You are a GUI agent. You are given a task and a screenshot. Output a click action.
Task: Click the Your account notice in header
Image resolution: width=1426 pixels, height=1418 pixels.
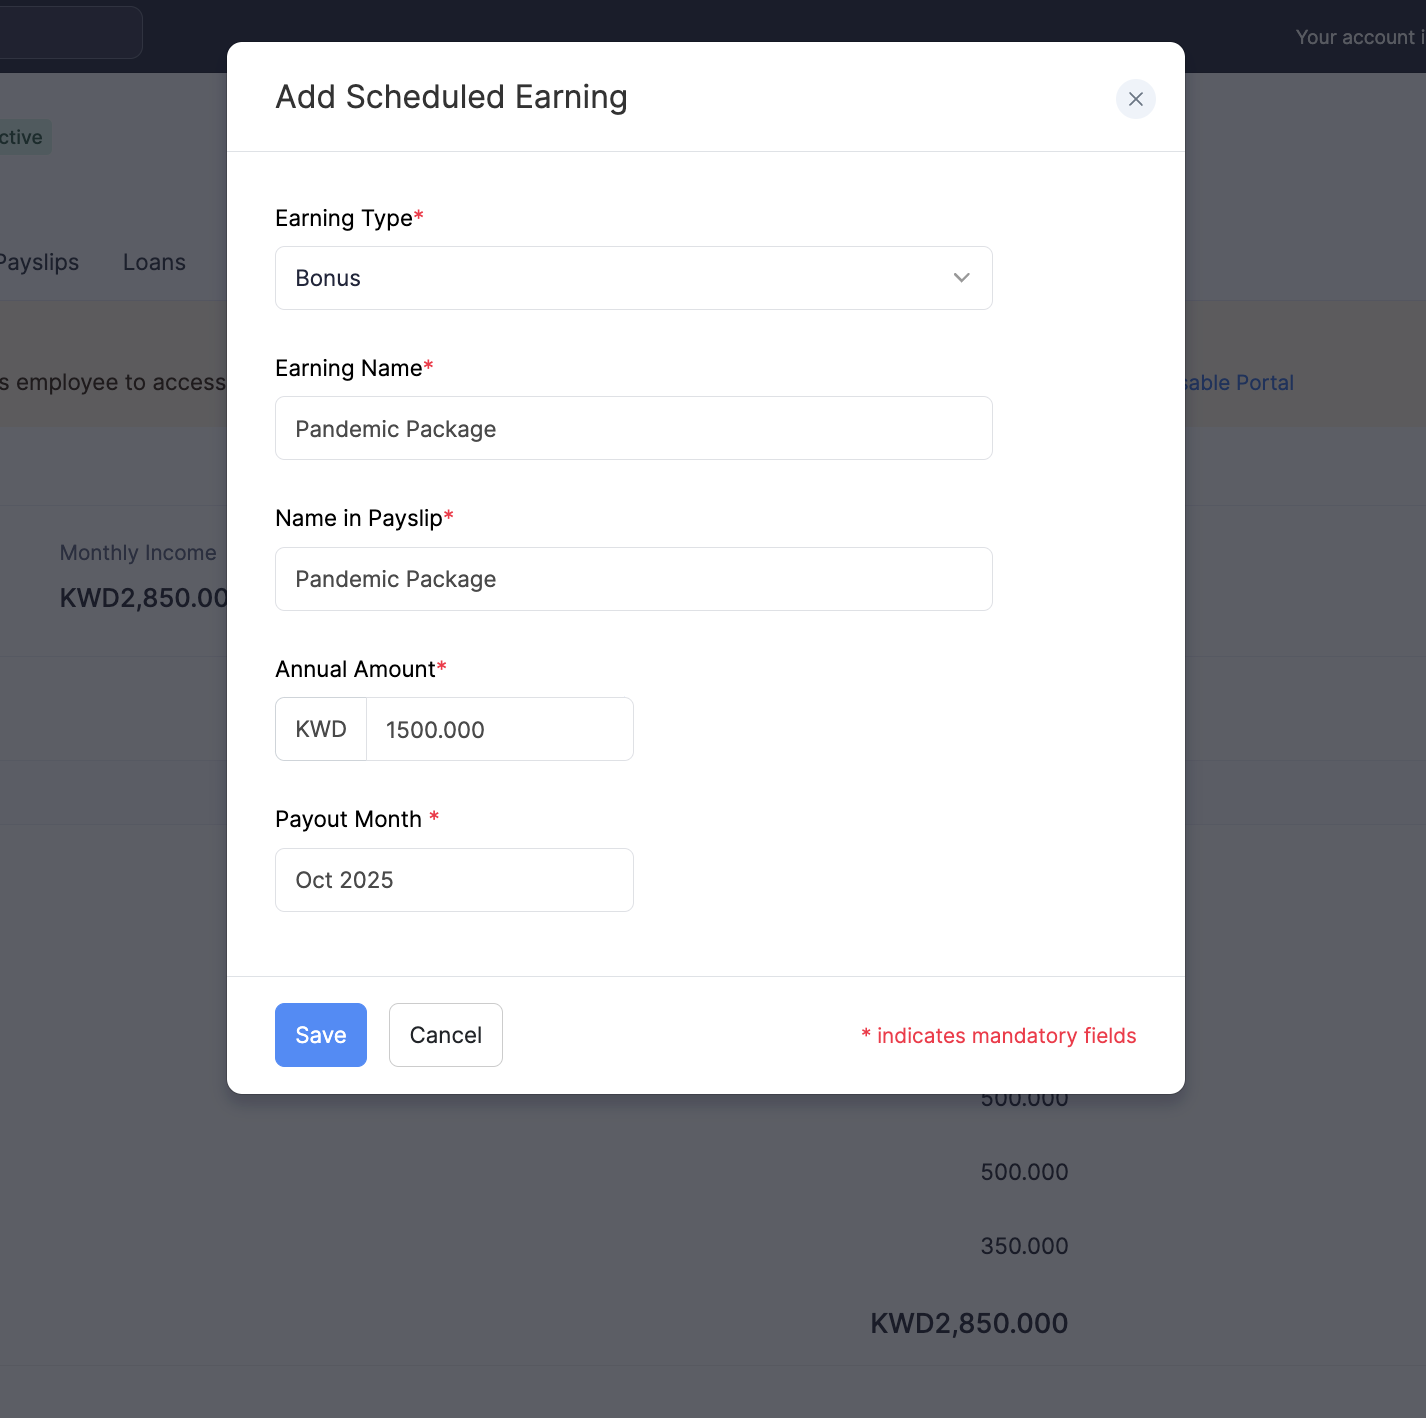point(1358,37)
